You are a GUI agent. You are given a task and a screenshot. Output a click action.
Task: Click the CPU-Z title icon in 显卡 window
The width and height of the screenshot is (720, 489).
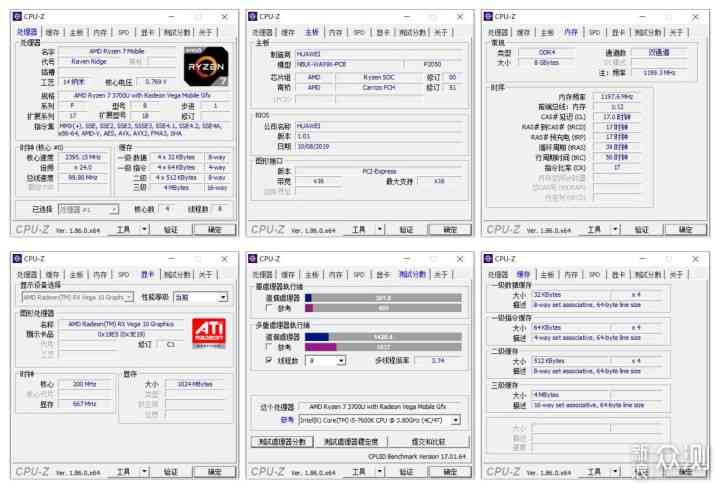pos(17,259)
